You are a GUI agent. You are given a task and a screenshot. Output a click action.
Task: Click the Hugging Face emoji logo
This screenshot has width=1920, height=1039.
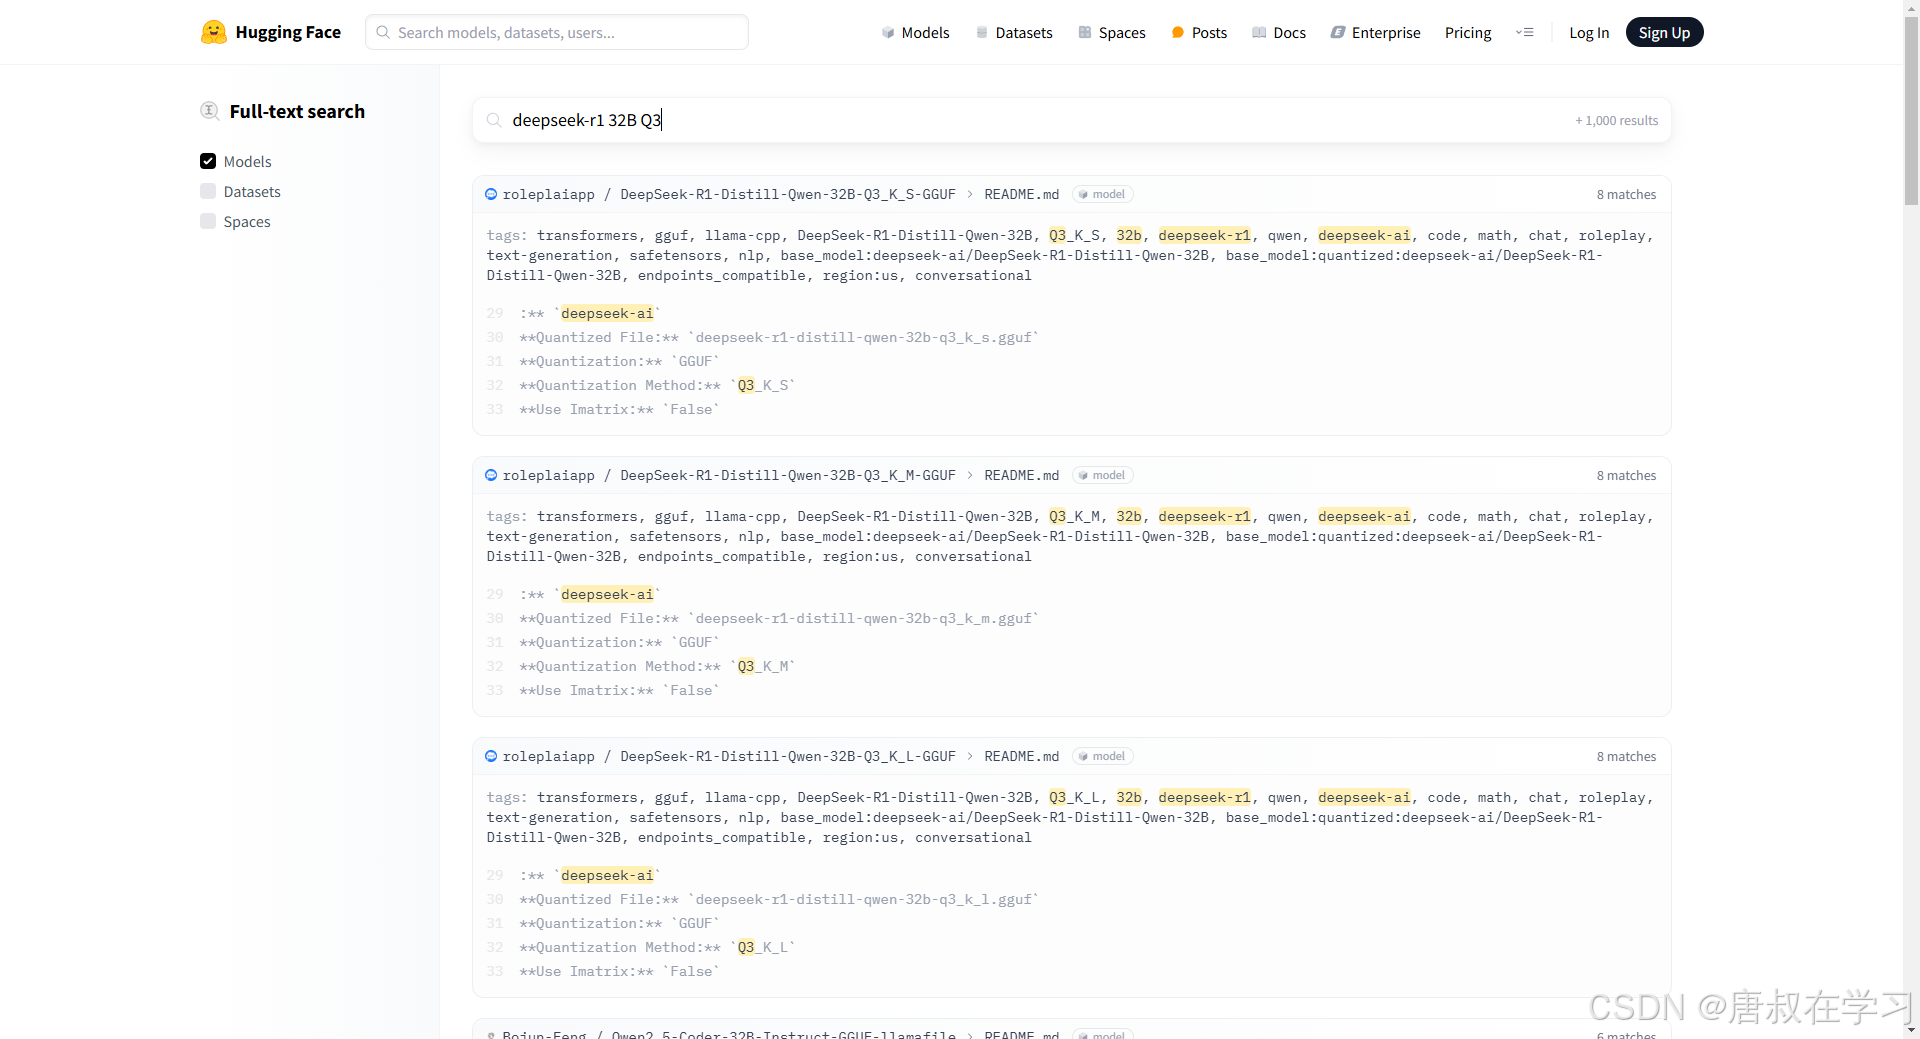[213, 32]
